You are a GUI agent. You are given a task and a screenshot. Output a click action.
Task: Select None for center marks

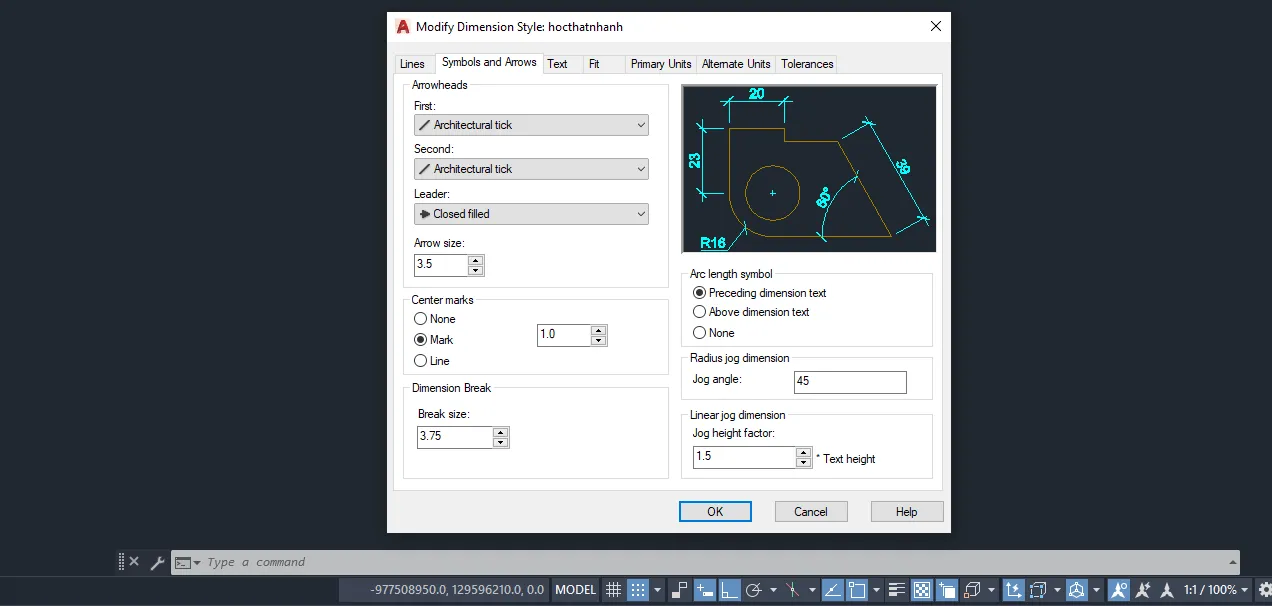pos(420,319)
